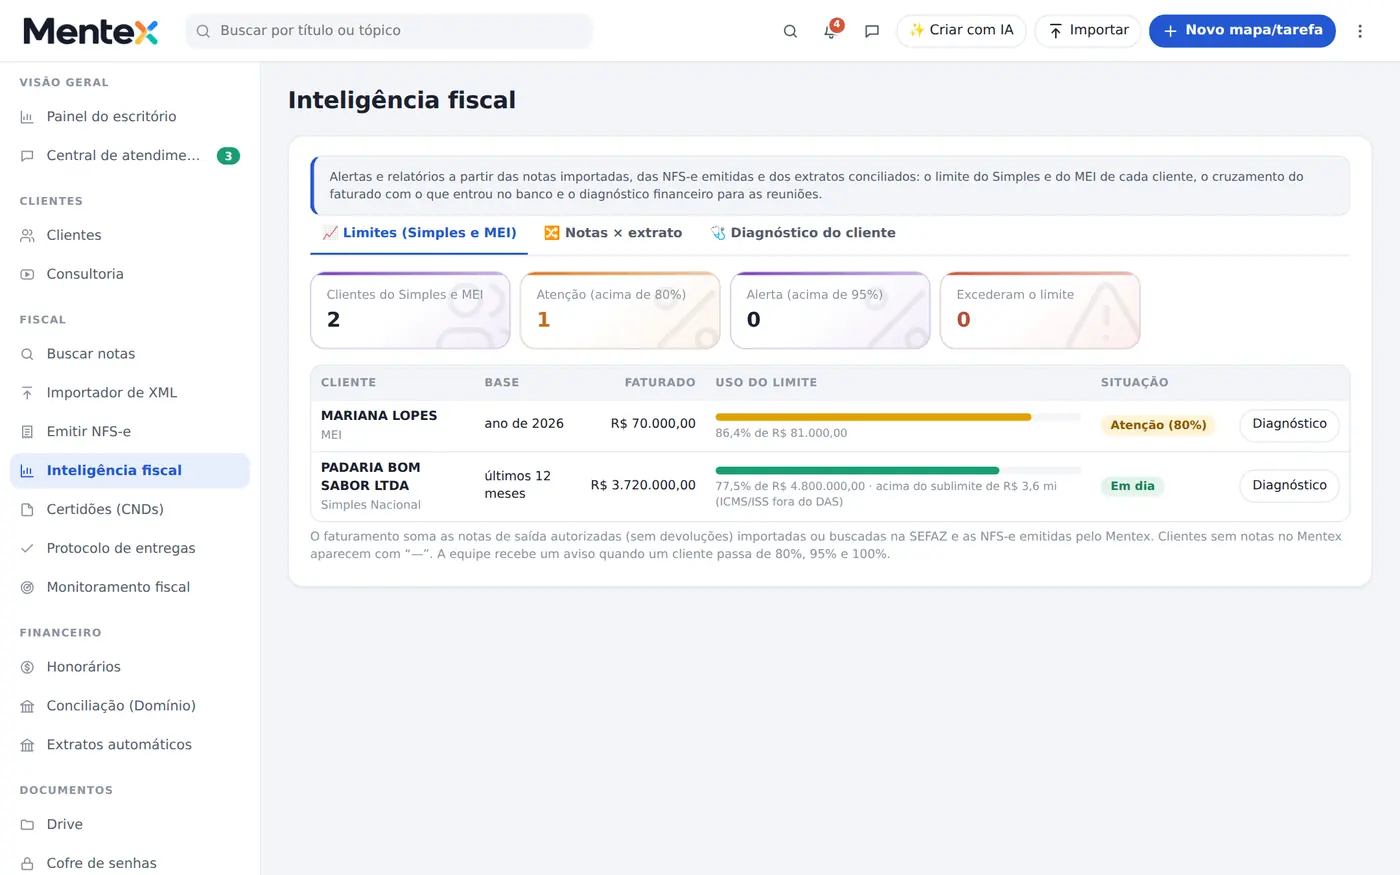Click the Conciliação (Domínio) bank icon
Viewport: 1400px width, 875px height.
coord(27,706)
